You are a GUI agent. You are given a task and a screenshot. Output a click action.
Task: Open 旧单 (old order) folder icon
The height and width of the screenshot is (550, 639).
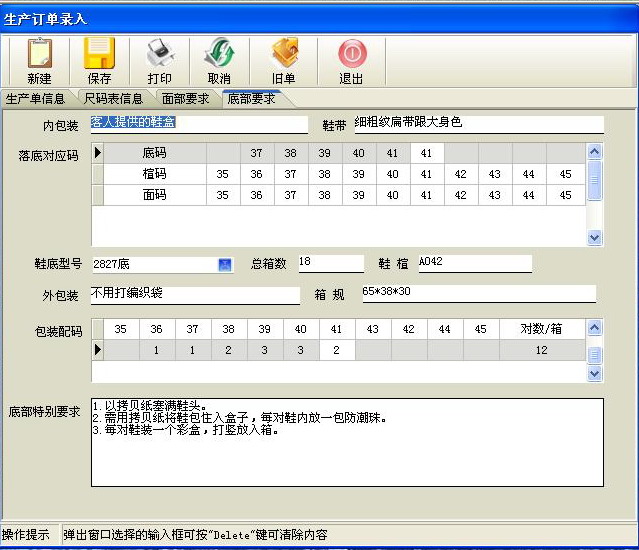[285, 53]
